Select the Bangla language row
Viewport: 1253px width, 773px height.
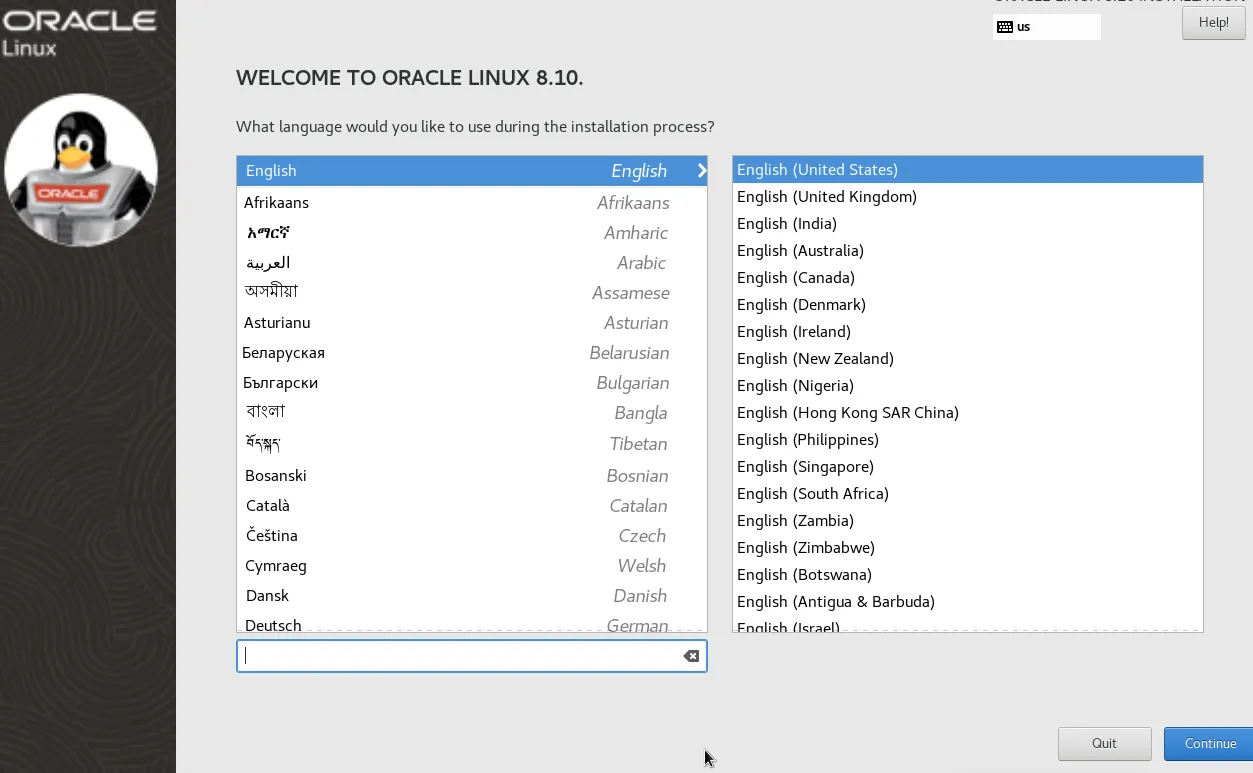[x=472, y=412]
